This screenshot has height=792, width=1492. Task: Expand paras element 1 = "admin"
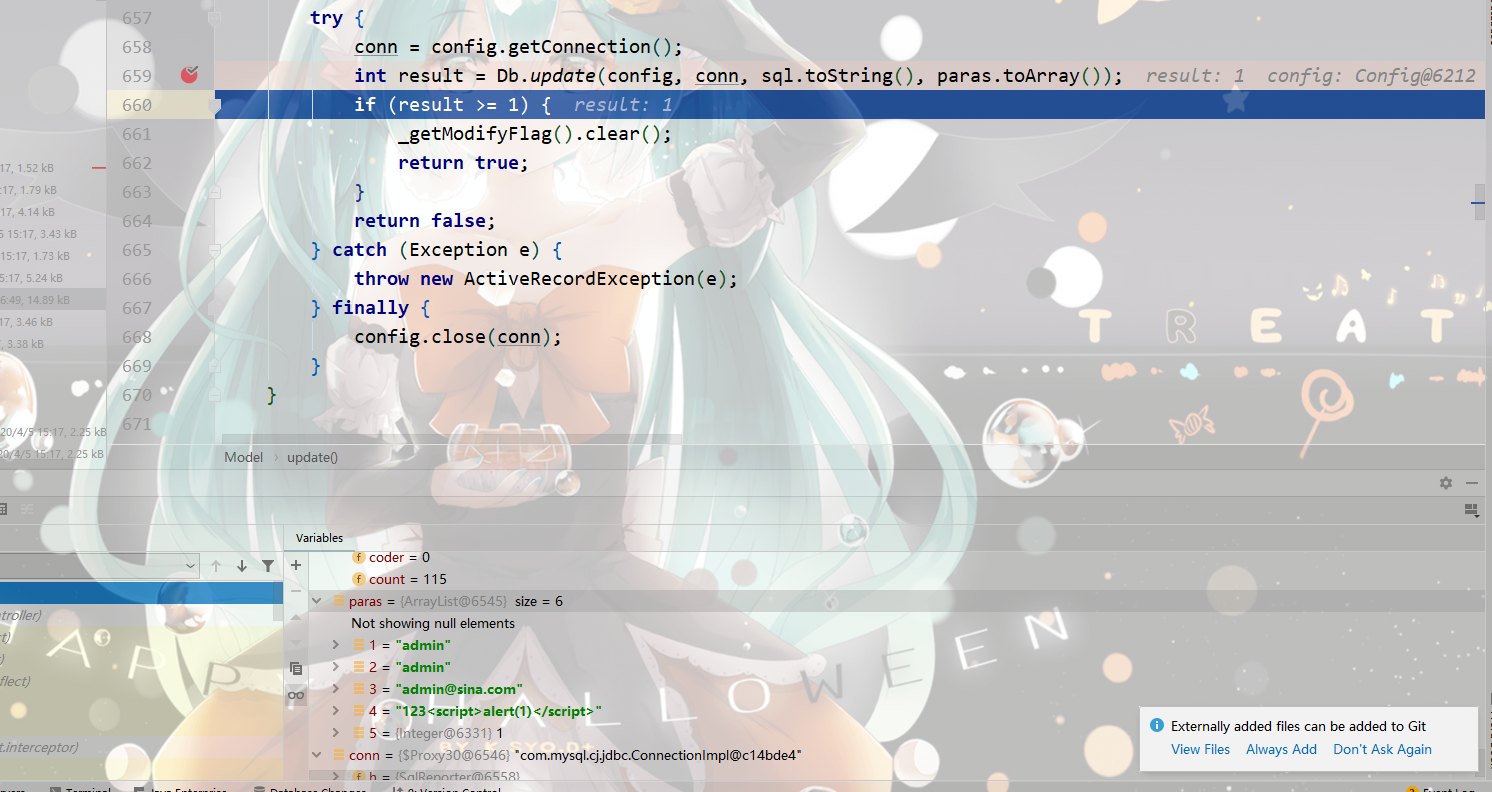pyautogui.click(x=336, y=645)
